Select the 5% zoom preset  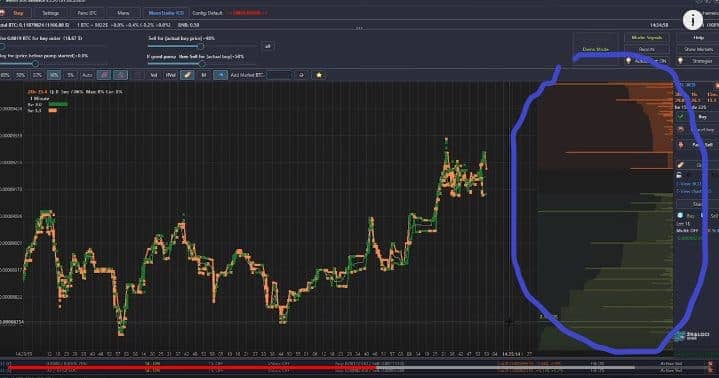(70, 75)
